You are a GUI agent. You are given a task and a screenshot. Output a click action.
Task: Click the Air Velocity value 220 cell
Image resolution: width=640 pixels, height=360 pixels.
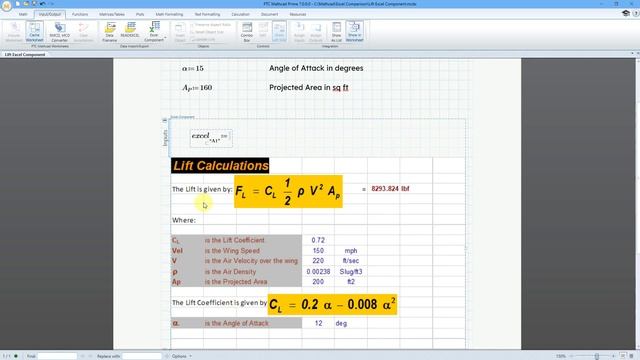click(318, 260)
